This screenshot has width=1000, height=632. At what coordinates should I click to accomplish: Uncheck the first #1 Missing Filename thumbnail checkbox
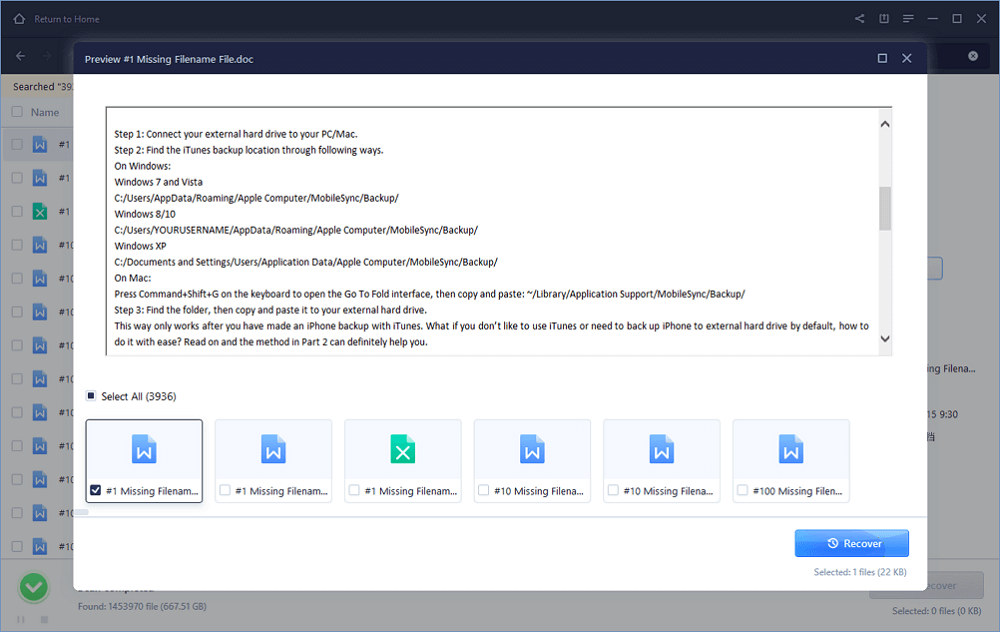96,490
